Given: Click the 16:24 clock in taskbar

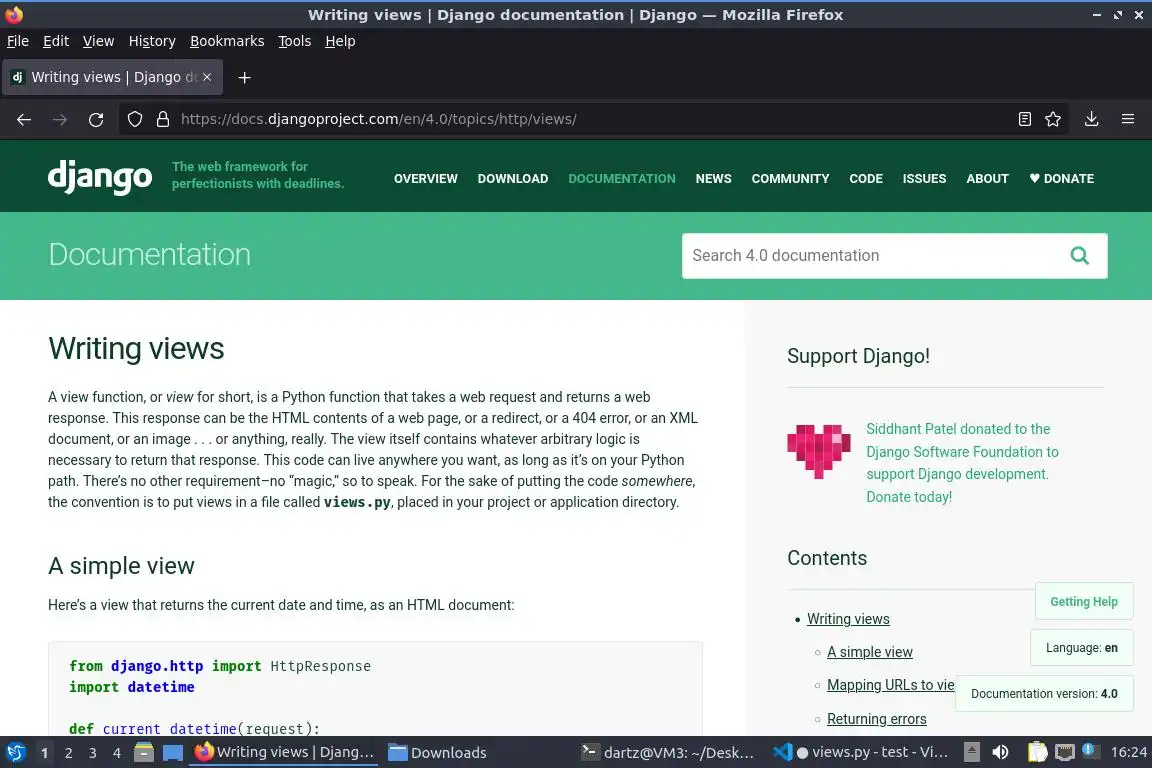Looking at the screenshot, I should pyautogui.click(x=1128, y=753).
